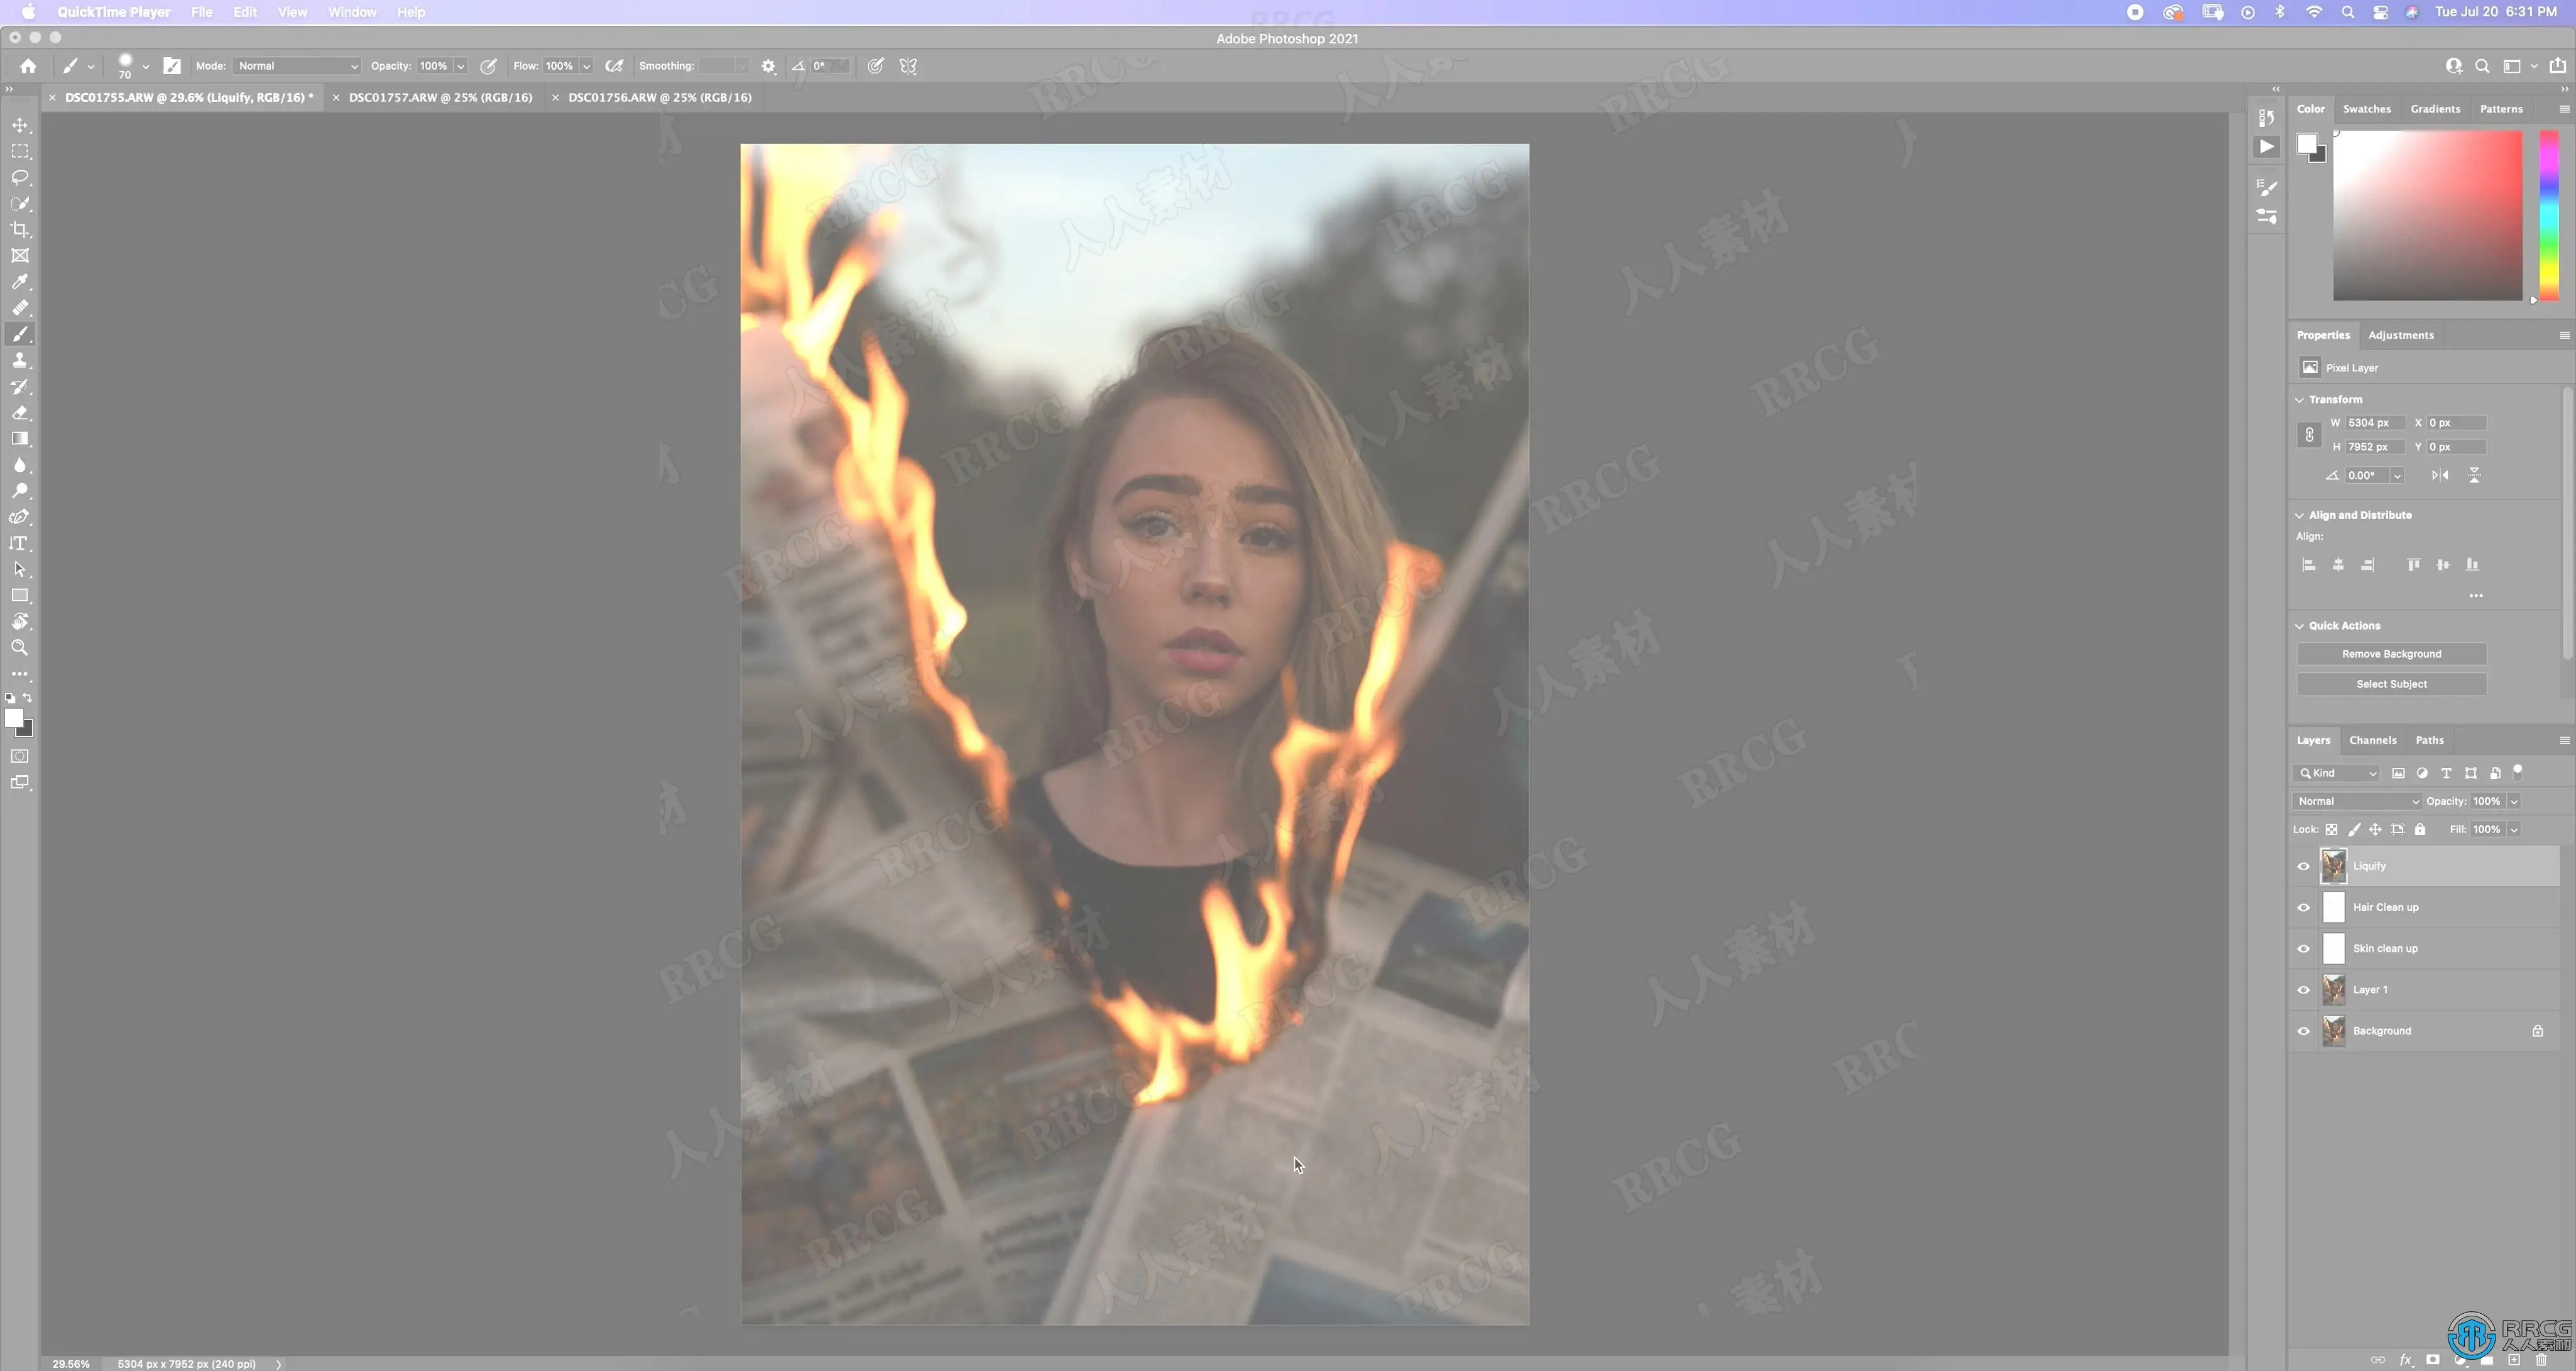Switch to the Channels tab
The height and width of the screenshot is (1371, 2576).
tap(2372, 740)
